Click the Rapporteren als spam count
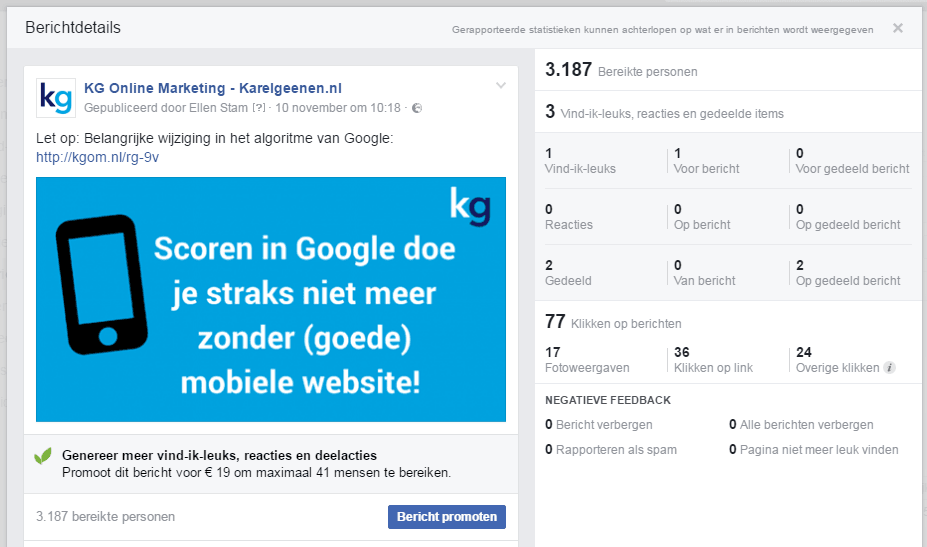927x547 pixels. (611, 449)
